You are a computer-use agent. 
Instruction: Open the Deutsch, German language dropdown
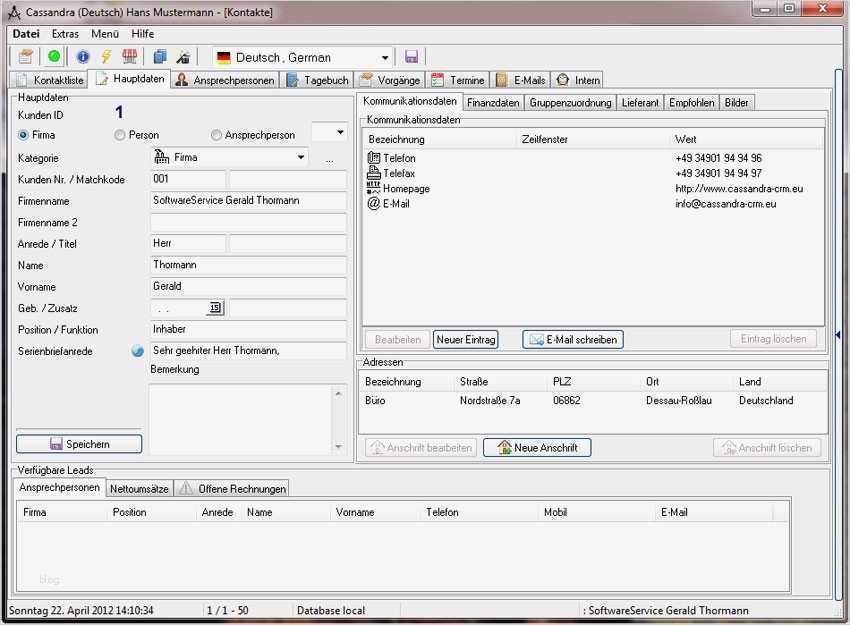tap(384, 57)
